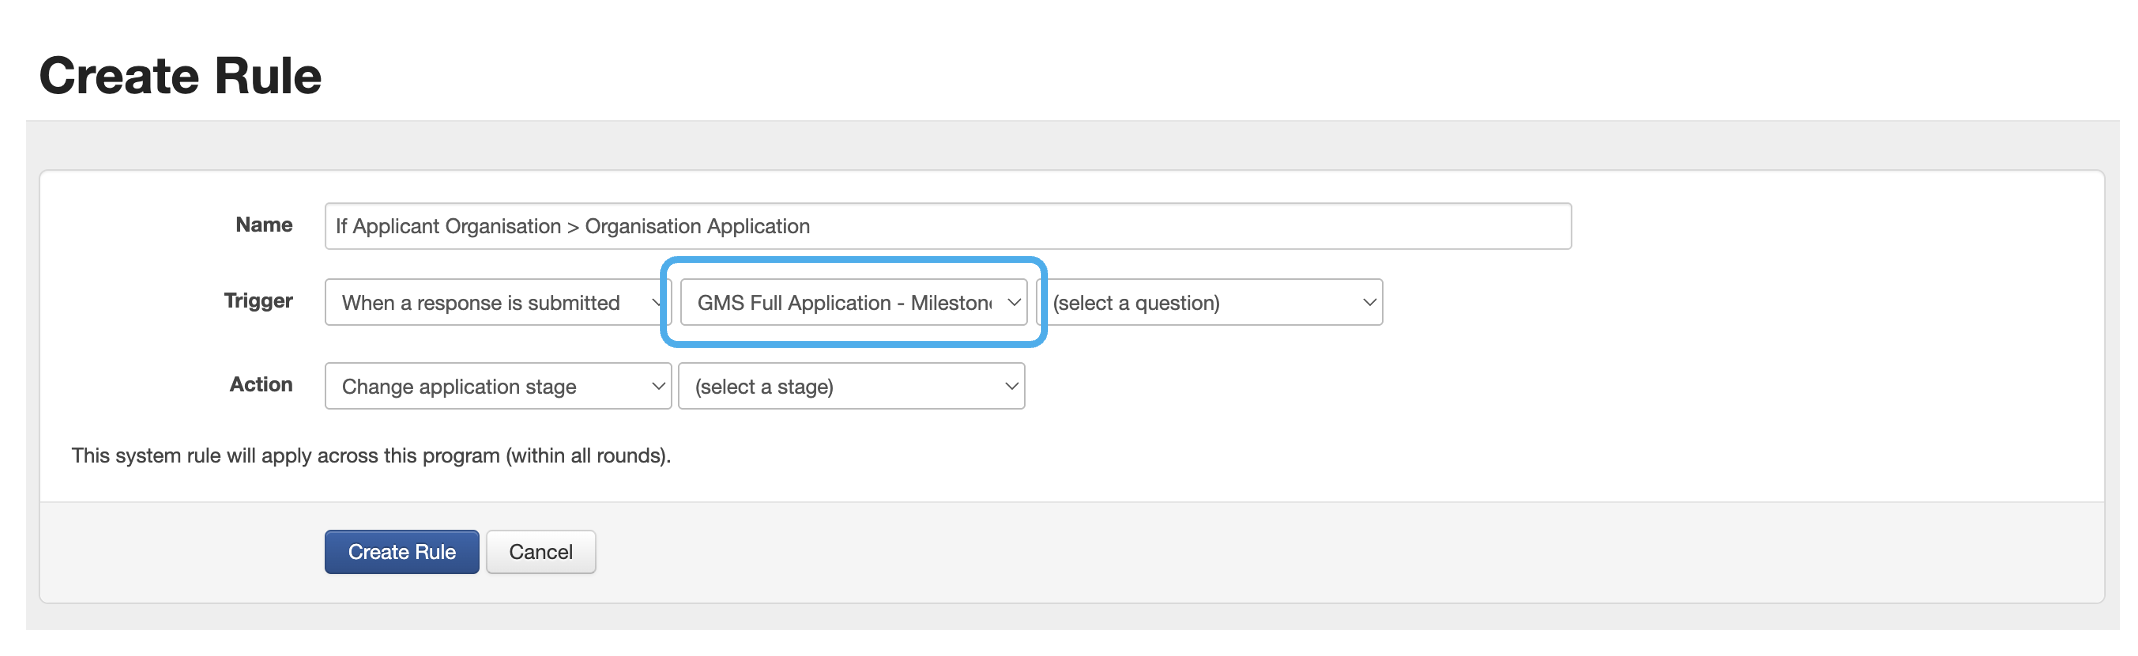Expand the '(select a stage)' dropdown
The image size is (2138, 656).
(845, 386)
